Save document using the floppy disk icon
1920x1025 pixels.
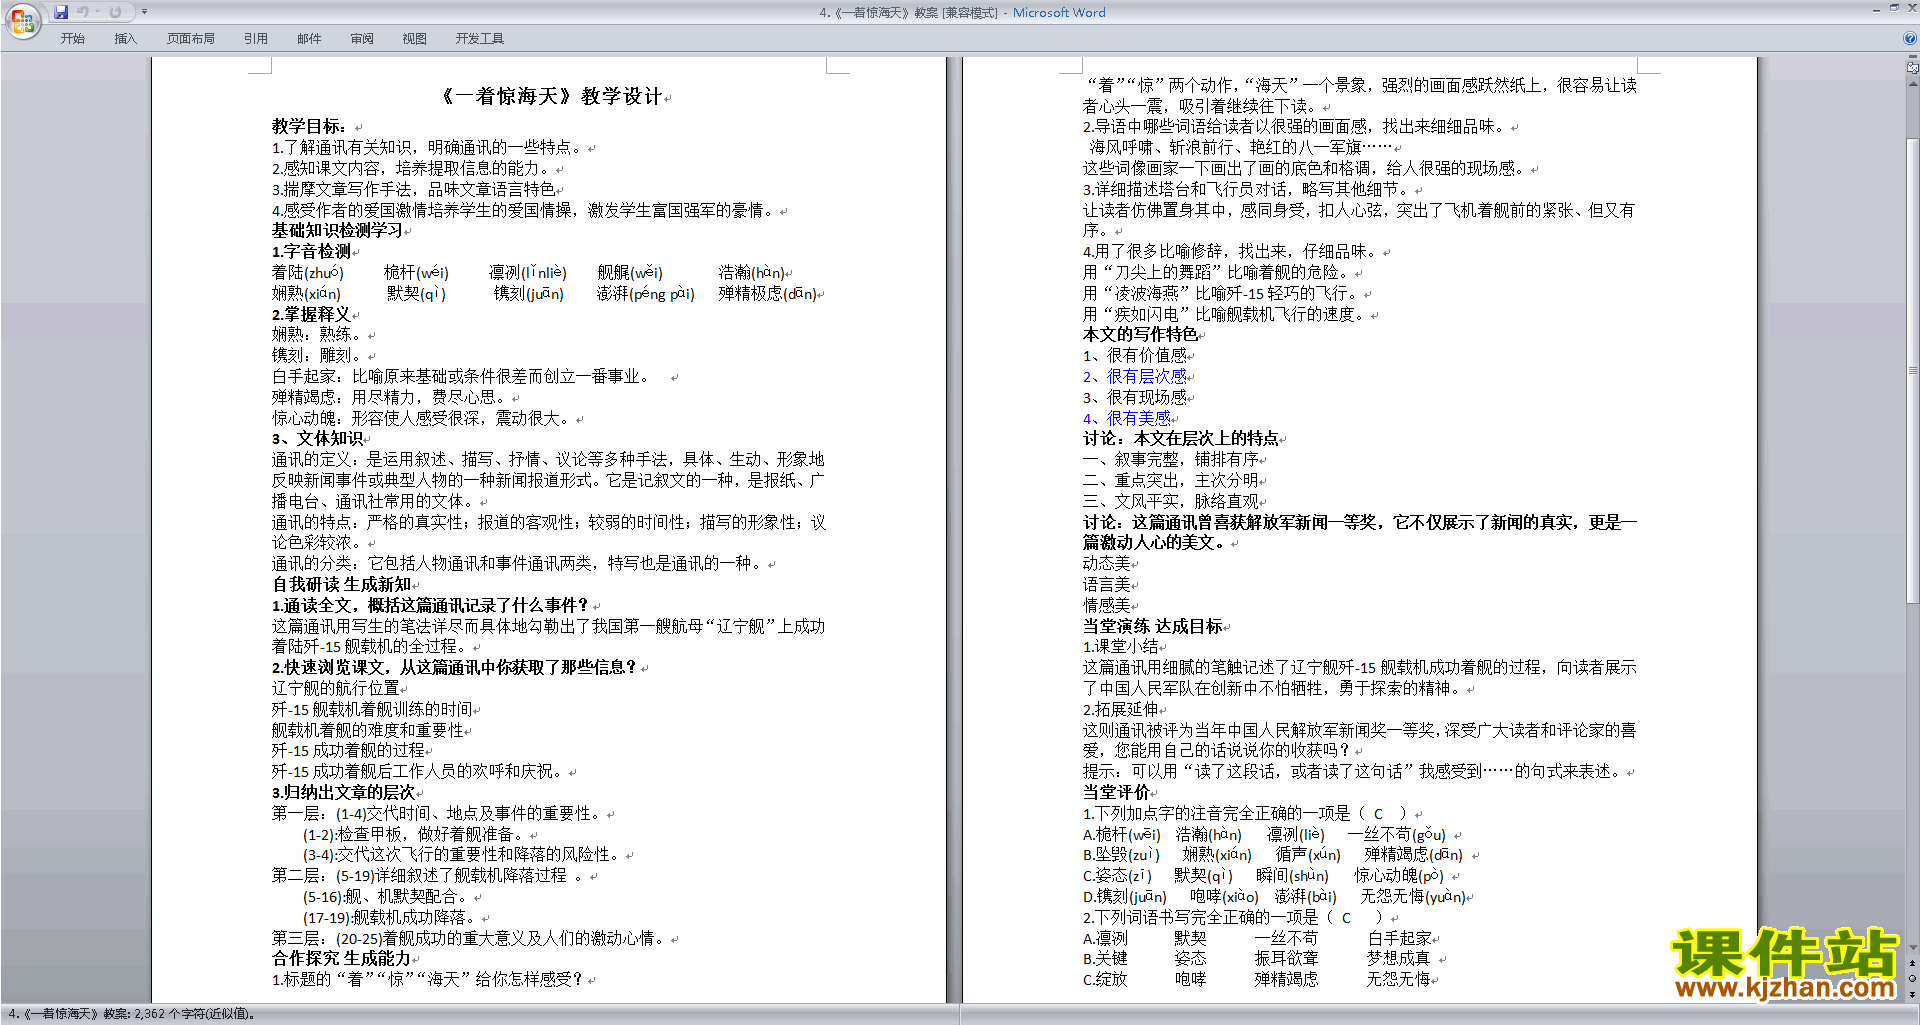coord(61,12)
